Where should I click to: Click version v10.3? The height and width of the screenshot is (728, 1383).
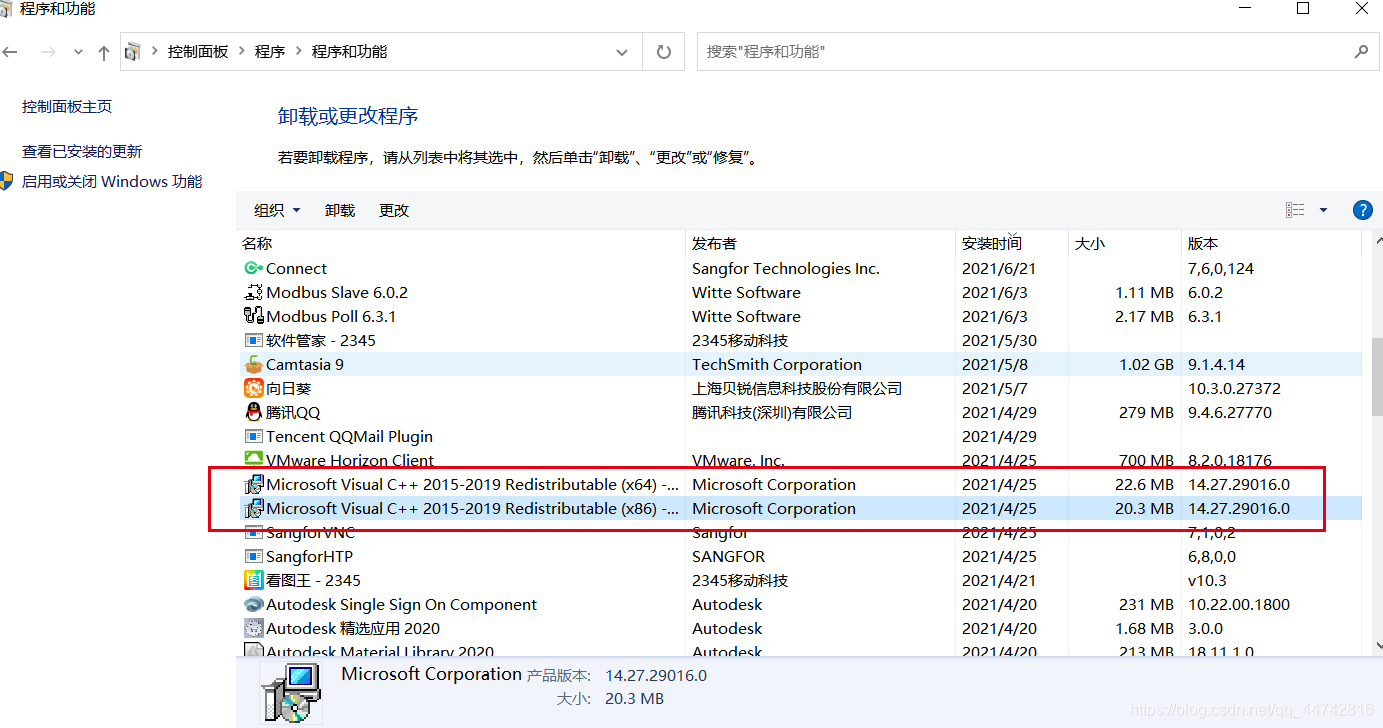click(1207, 580)
